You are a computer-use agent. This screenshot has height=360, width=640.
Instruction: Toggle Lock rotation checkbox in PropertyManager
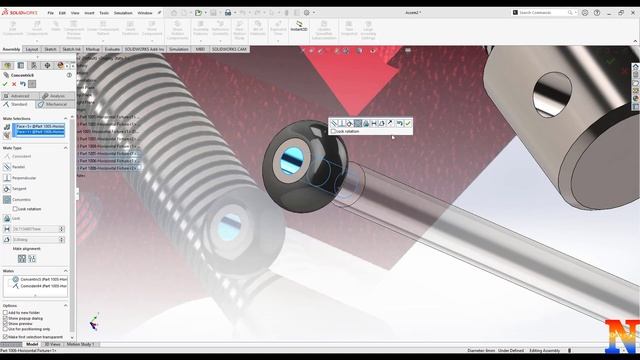click(15, 209)
